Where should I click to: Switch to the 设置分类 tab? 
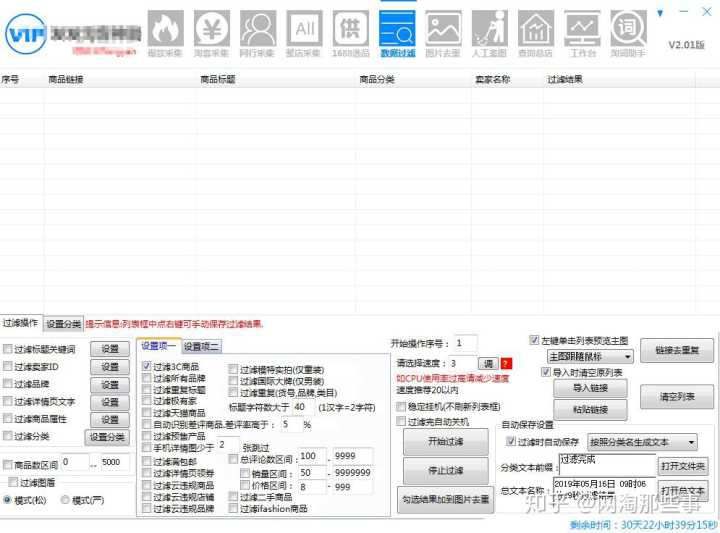tap(64, 324)
